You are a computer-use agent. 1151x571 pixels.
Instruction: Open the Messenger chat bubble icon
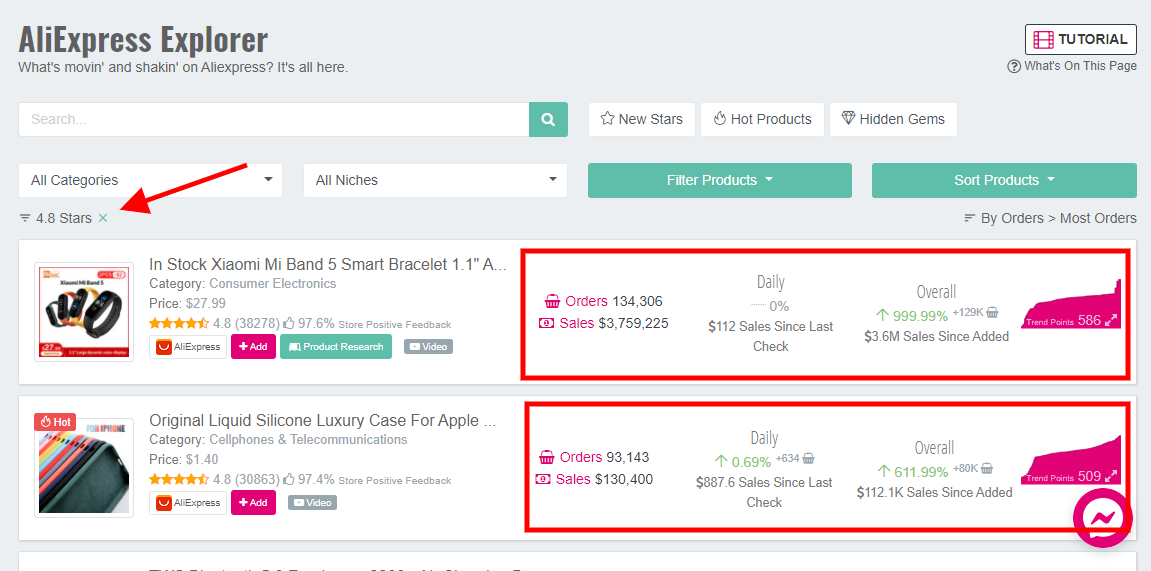[1102, 518]
